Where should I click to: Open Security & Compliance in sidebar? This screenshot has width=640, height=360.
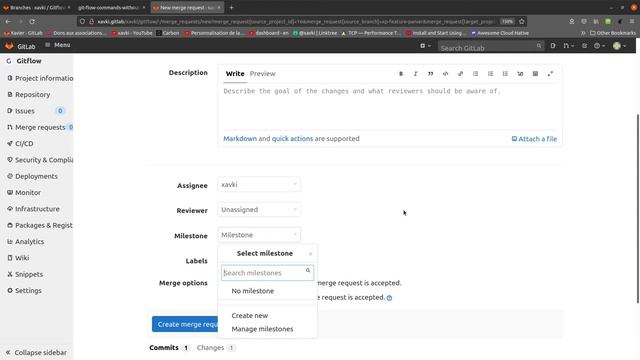[40, 160]
